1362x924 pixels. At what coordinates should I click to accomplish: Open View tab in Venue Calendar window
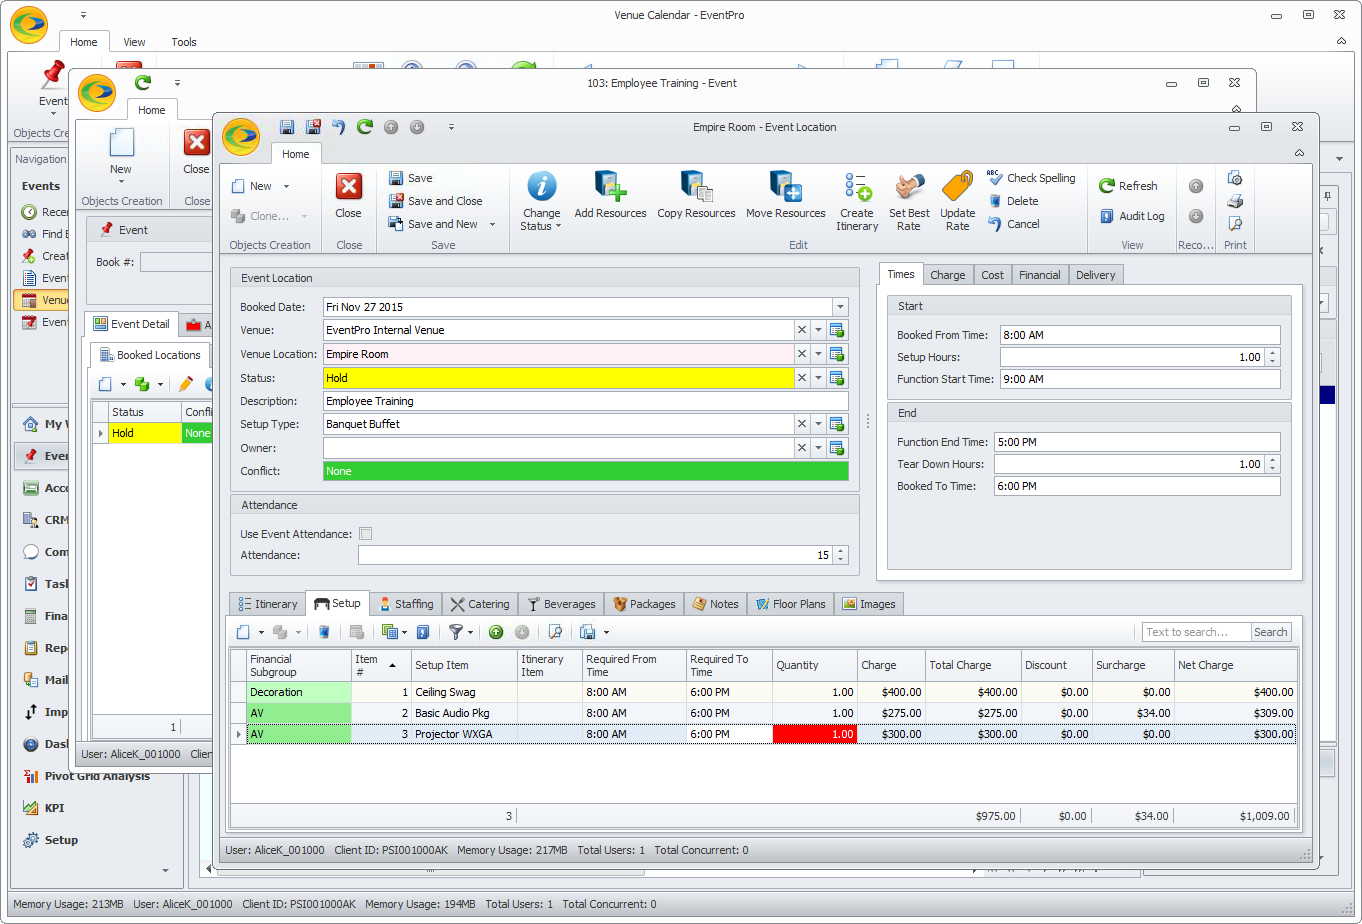coord(134,42)
